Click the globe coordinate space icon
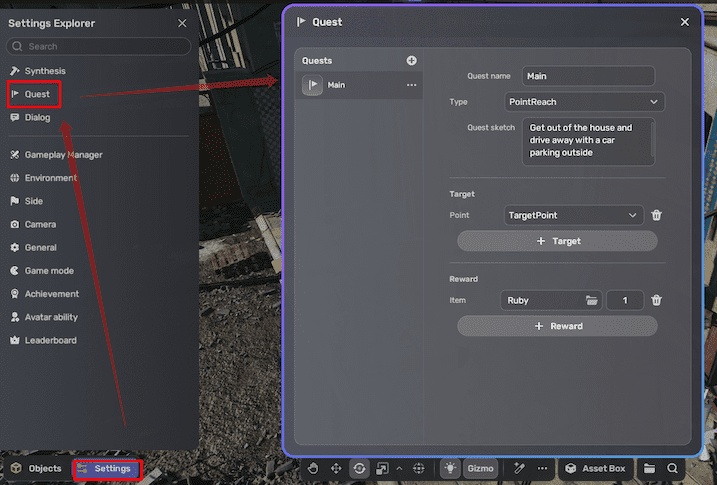This screenshot has height=485, width=717. [418, 468]
